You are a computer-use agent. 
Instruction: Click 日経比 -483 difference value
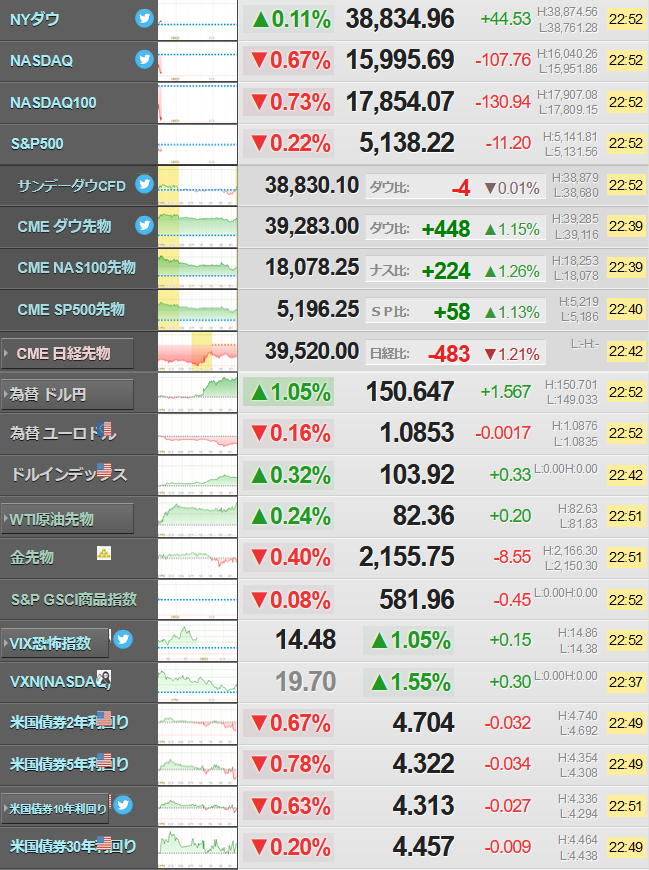pos(449,353)
